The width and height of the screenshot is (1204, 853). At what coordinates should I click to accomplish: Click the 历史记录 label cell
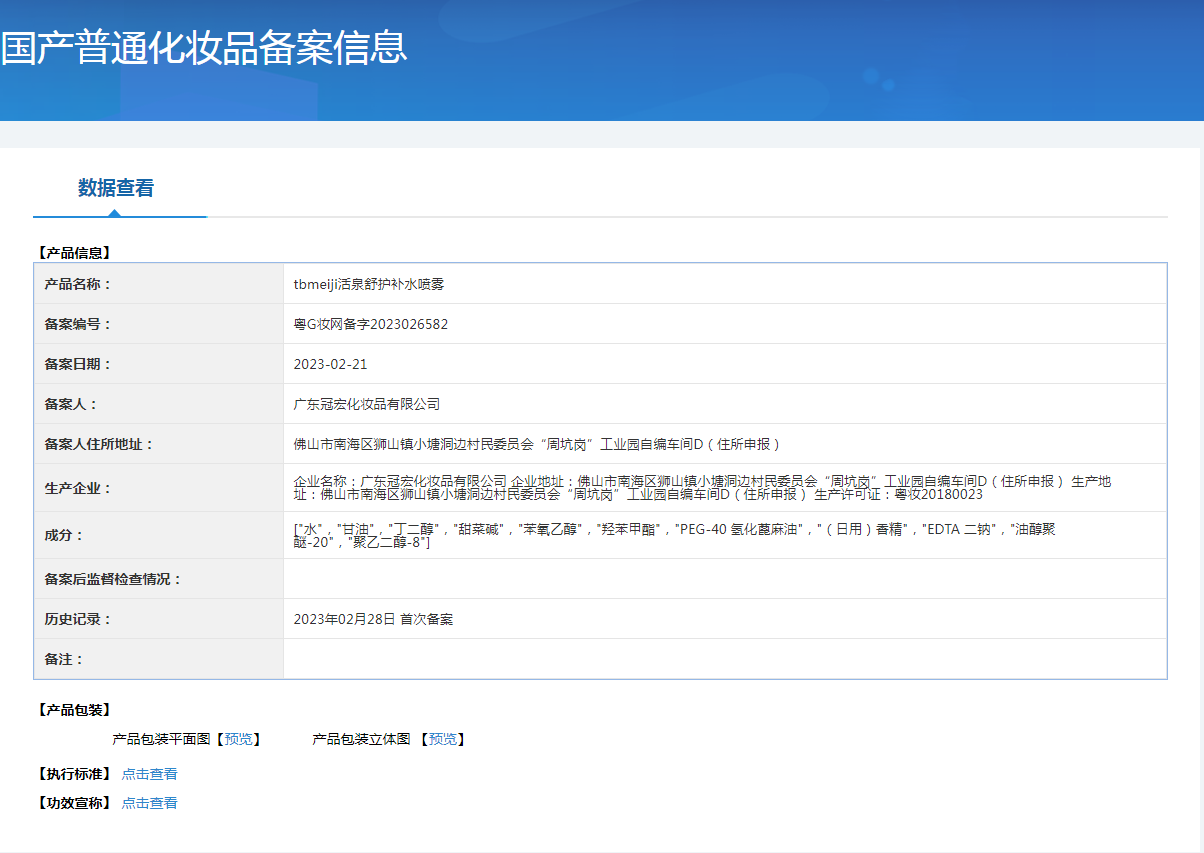point(159,619)
